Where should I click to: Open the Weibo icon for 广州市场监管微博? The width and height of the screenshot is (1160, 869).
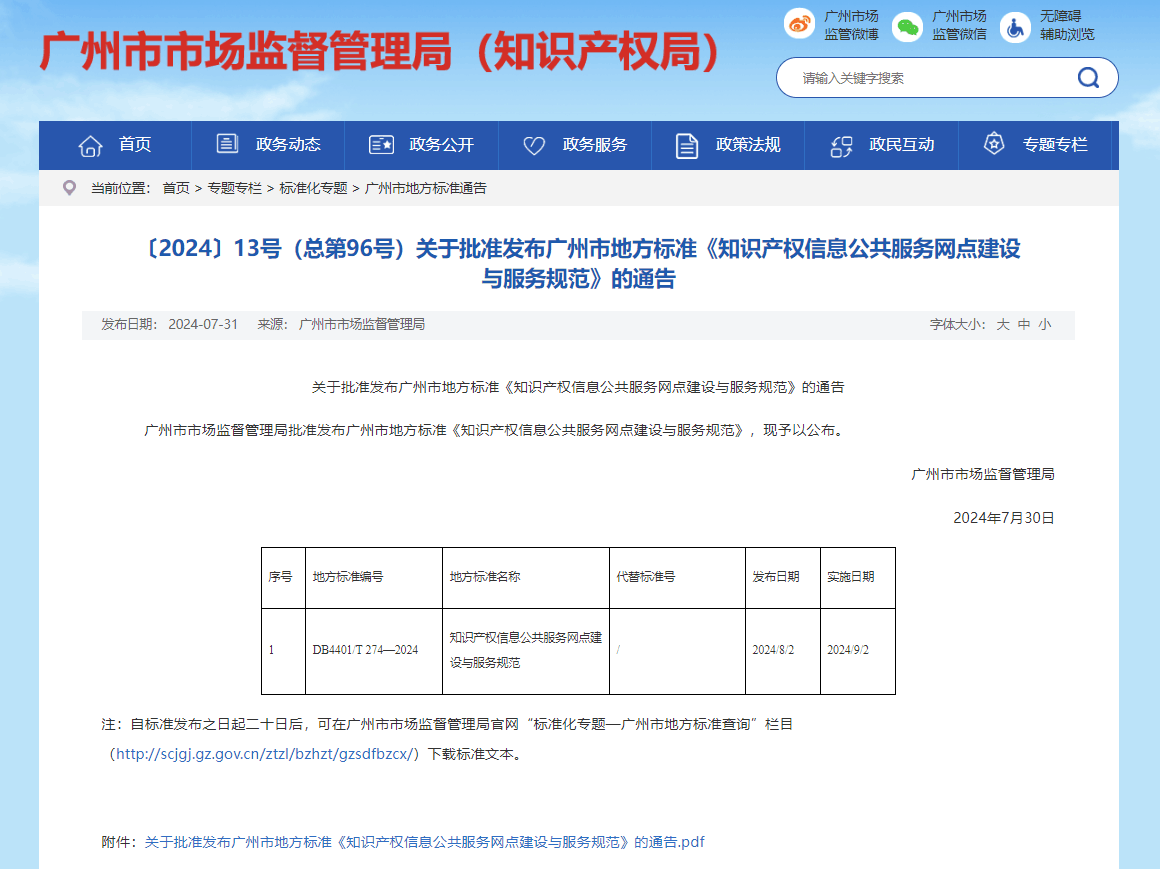[x=800, y=25]
